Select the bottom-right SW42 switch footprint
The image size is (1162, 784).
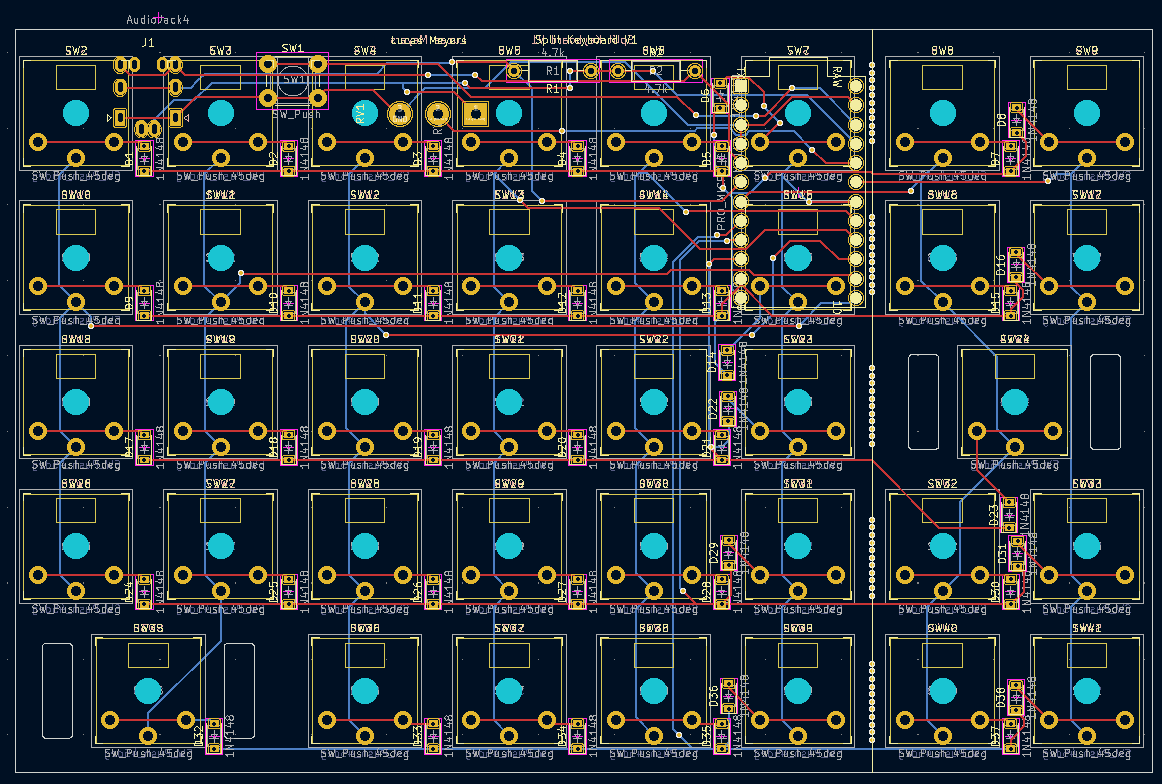point(1085,690)
